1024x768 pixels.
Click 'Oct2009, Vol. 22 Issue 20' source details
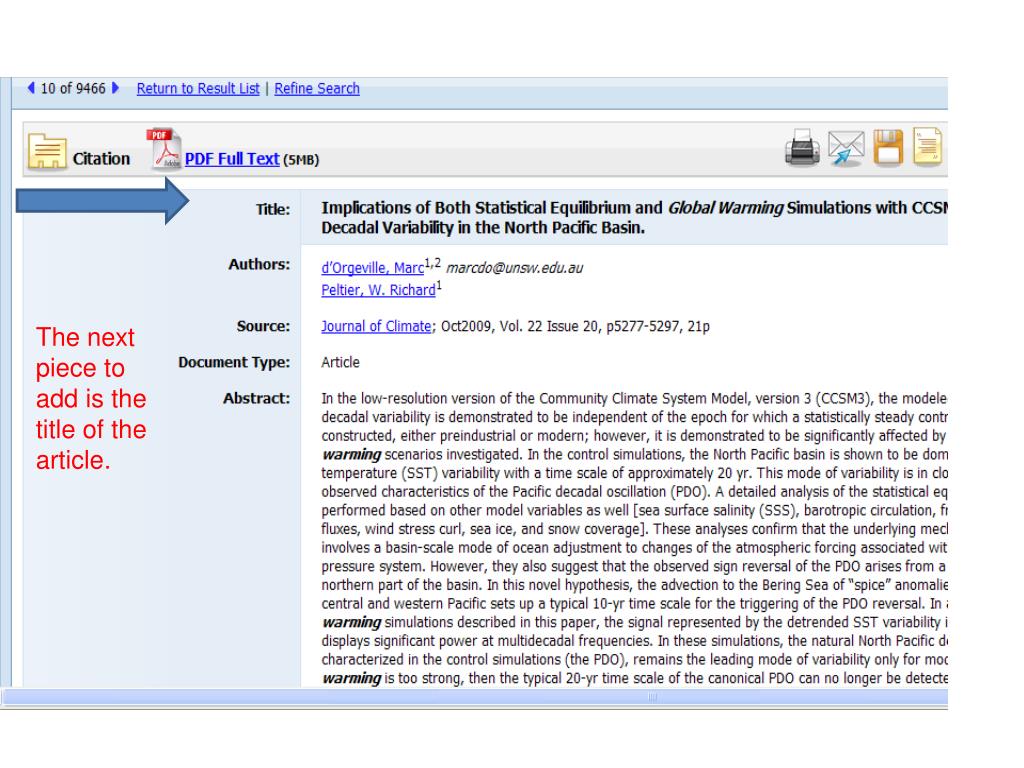point(522,326)
